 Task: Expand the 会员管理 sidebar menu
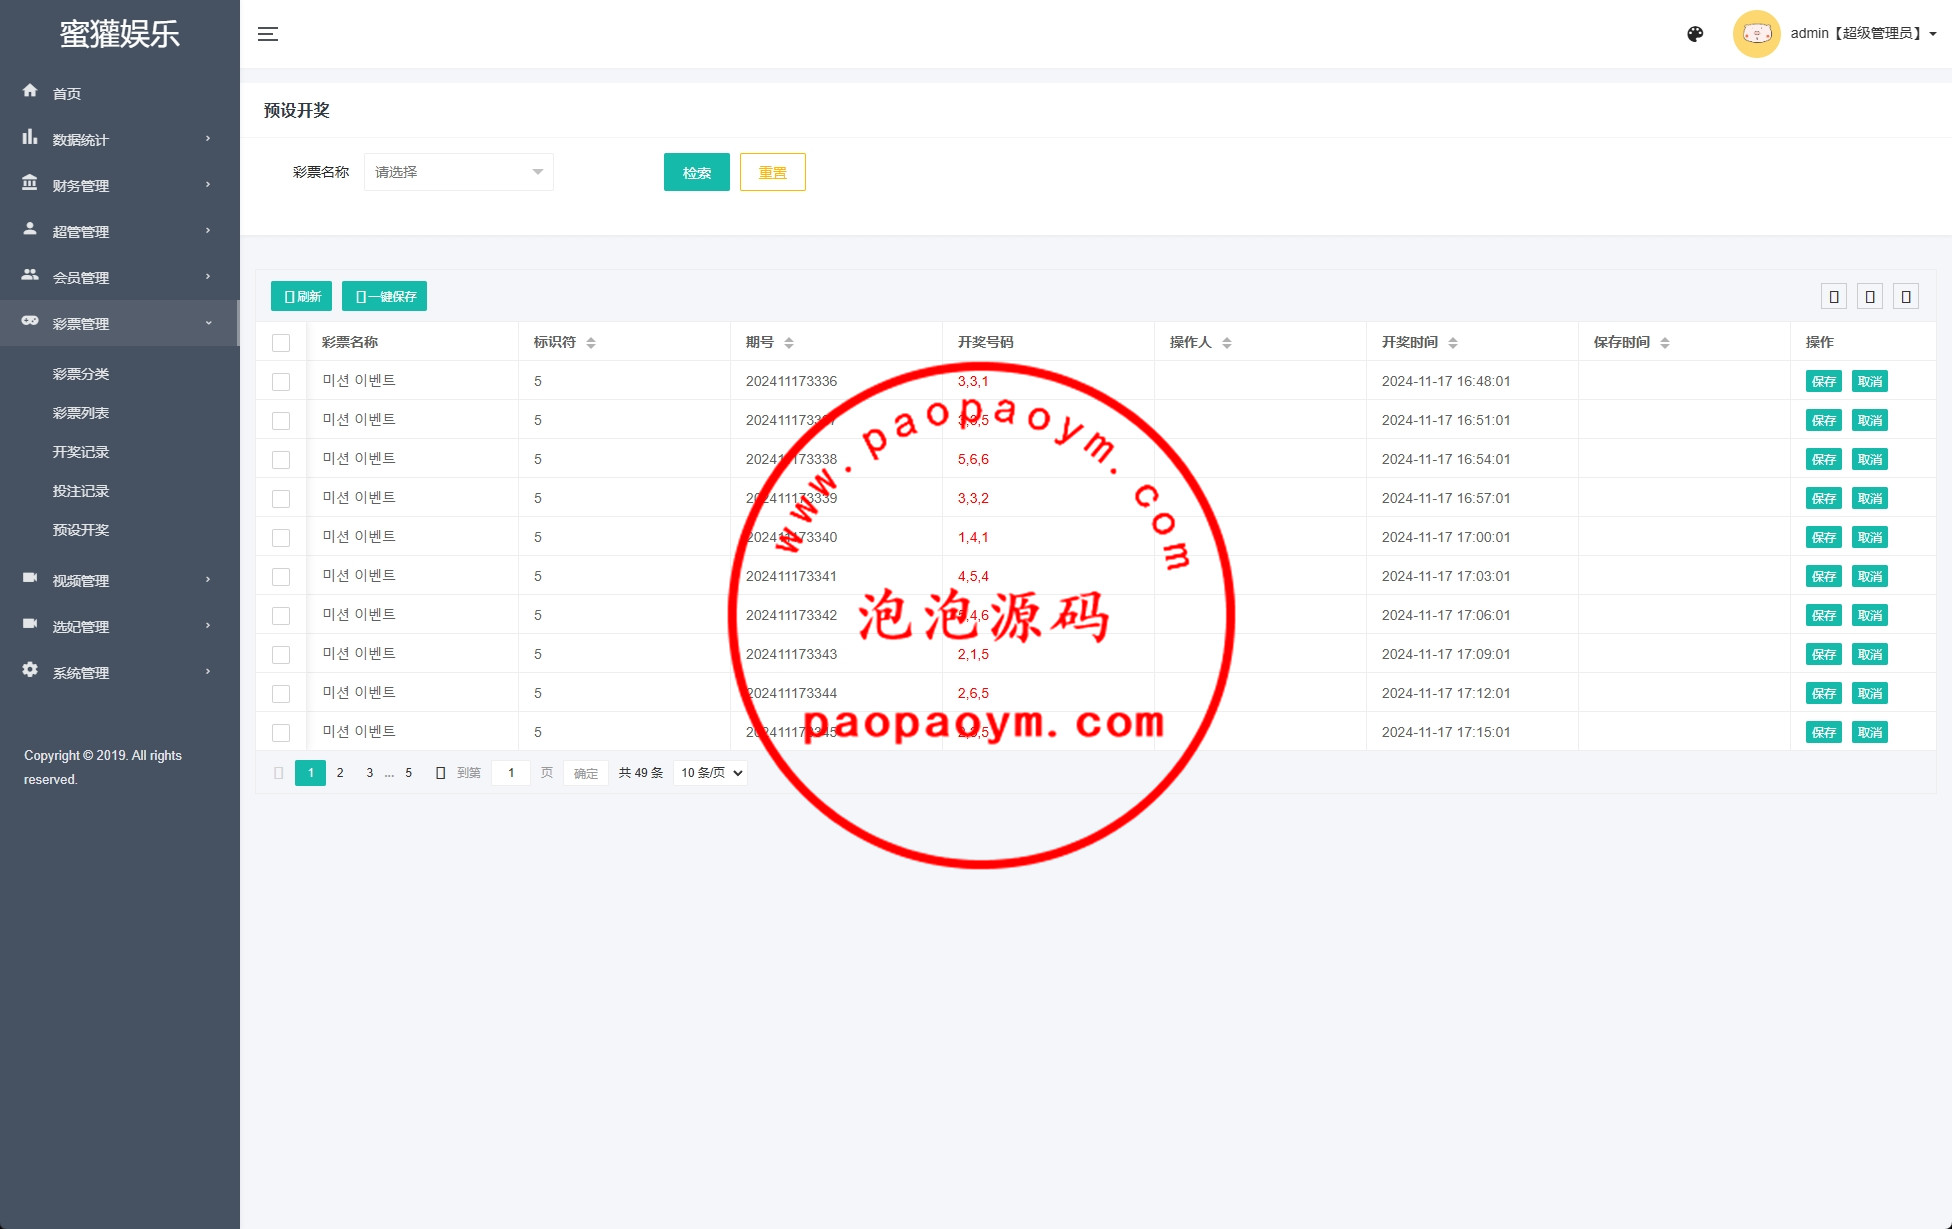[x=120, y=277]
